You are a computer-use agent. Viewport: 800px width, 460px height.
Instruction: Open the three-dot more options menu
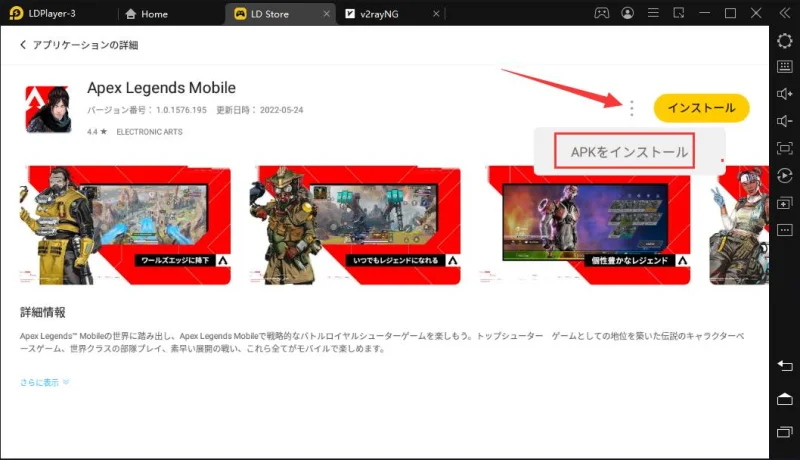tap(632, 108)
